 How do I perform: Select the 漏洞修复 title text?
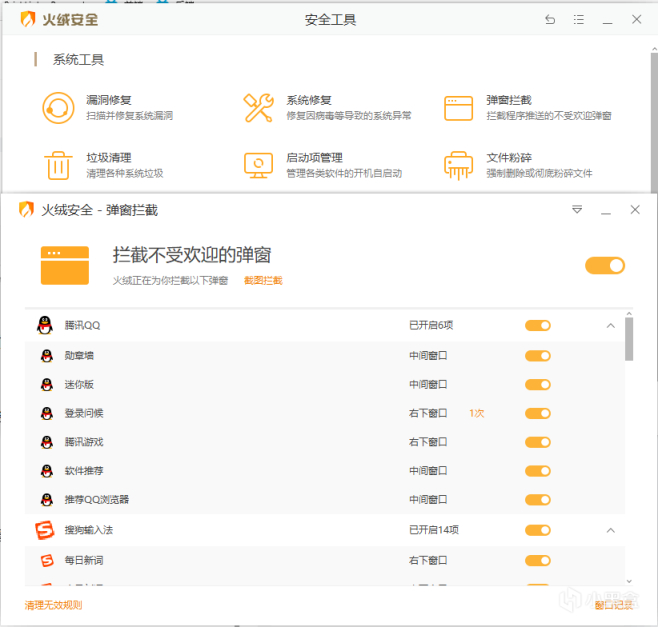tap(109, 100)
